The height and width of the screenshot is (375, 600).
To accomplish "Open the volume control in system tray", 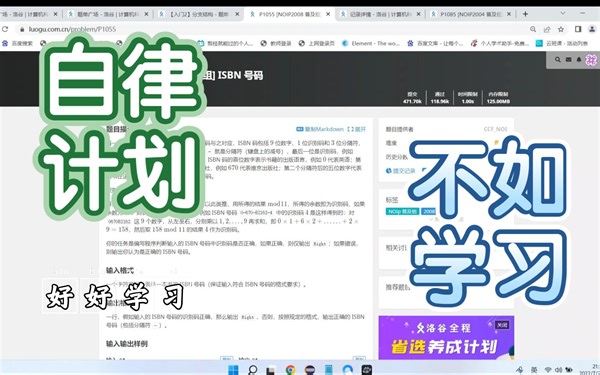I will (x=558, y=370).
